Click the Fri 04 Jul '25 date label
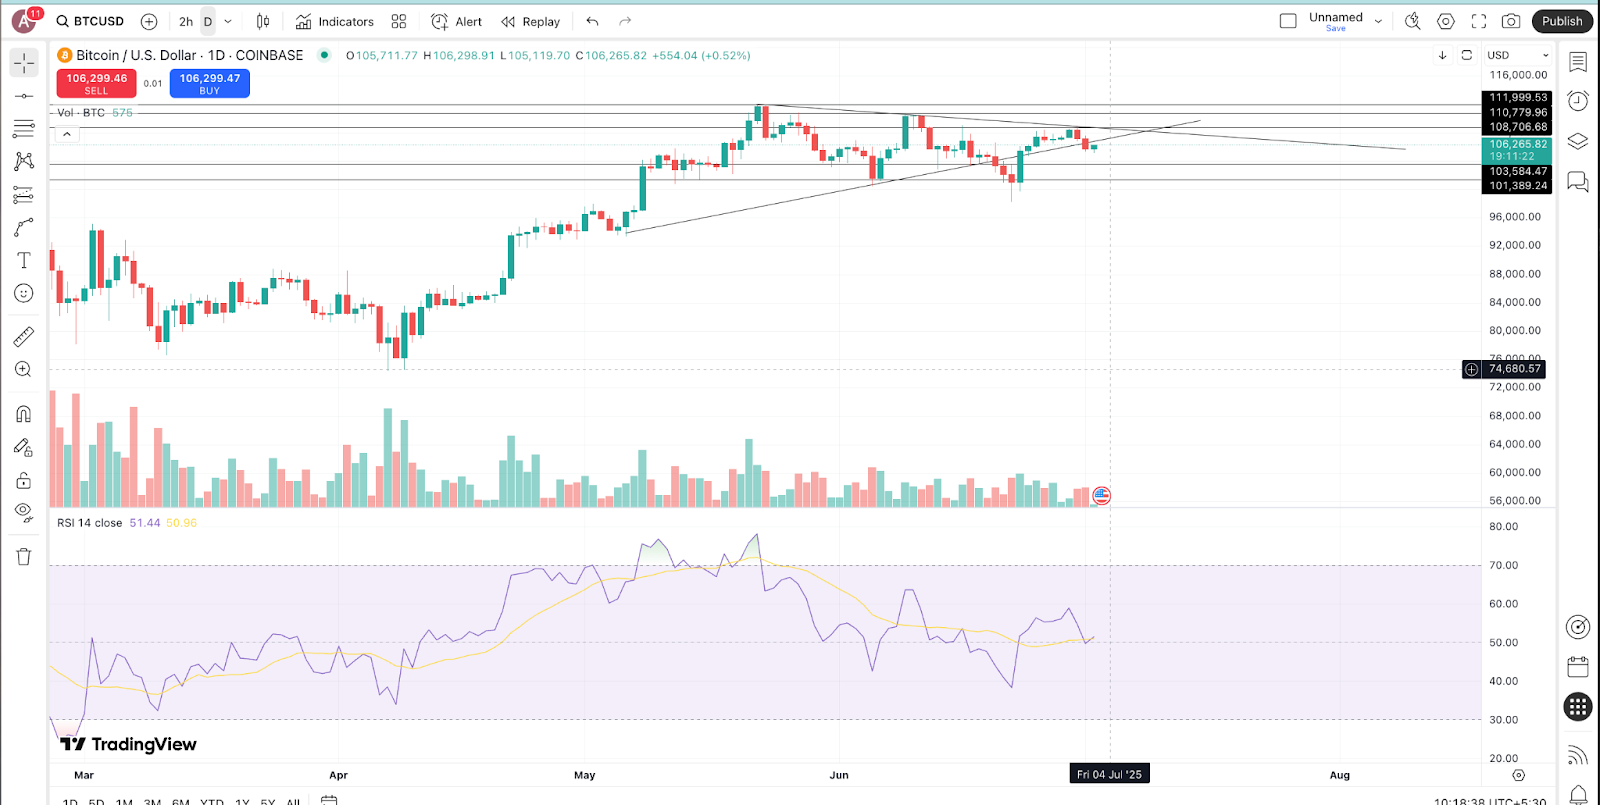 [1109, 774]
